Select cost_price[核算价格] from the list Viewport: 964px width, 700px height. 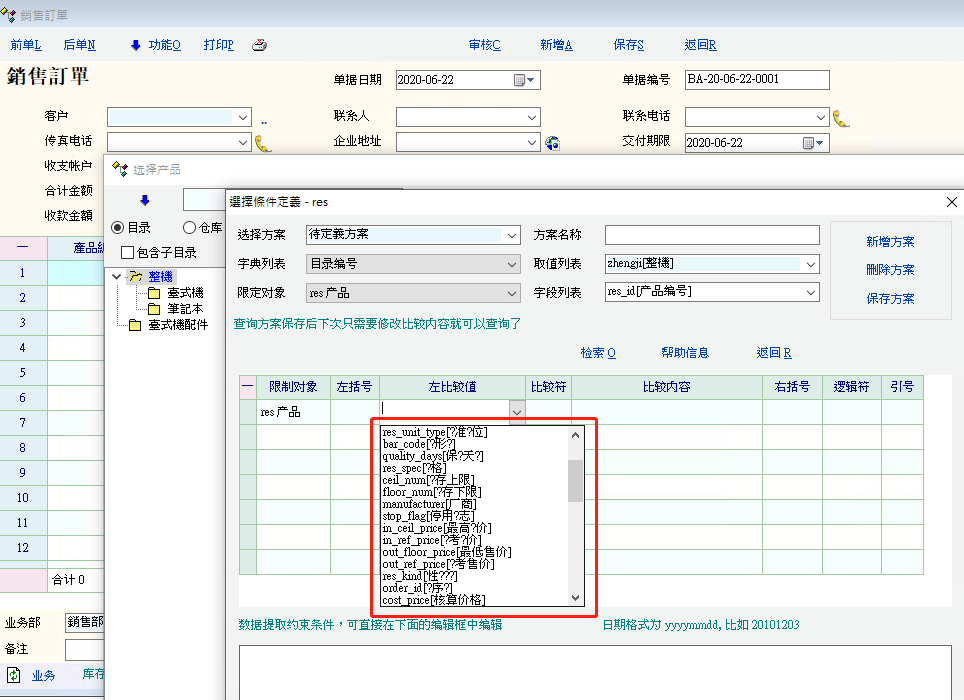click(x=434, y=600)
